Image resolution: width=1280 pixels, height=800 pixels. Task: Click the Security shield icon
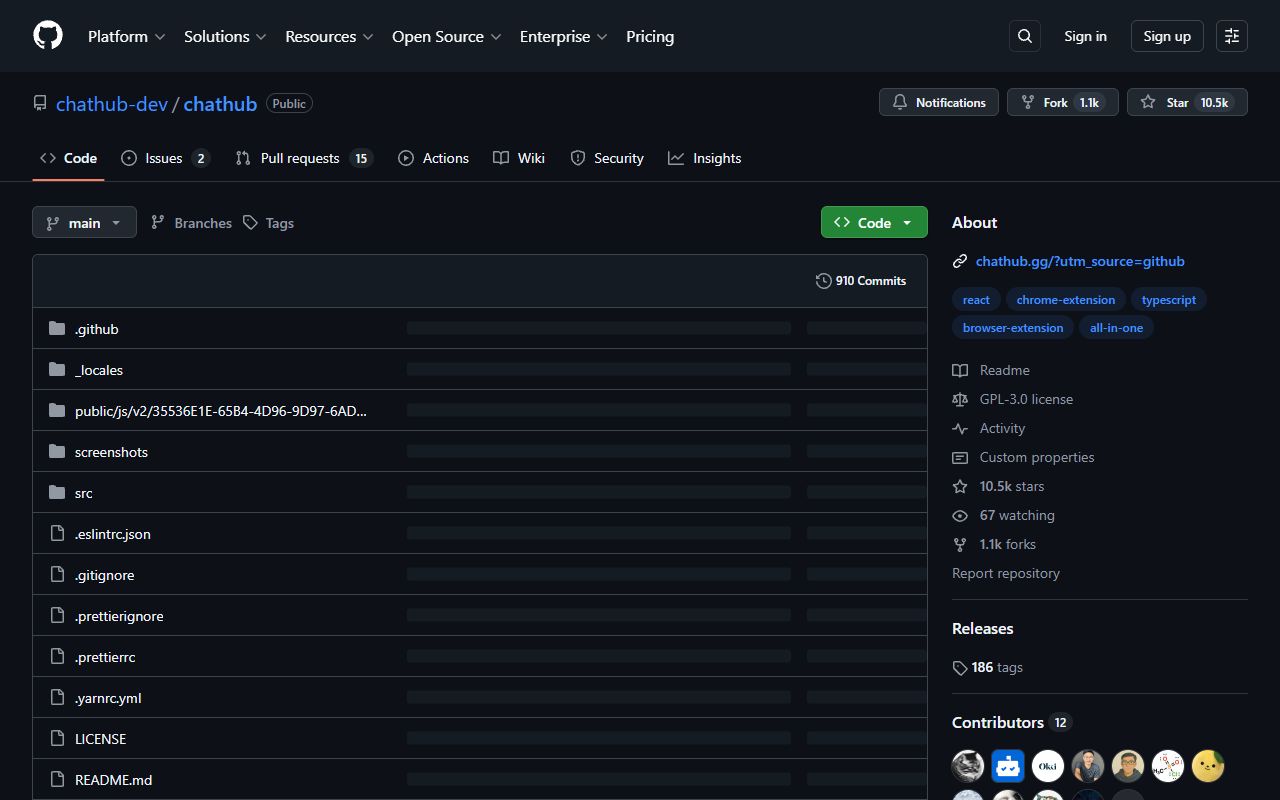pyautogui.click(x=578, y=158)
